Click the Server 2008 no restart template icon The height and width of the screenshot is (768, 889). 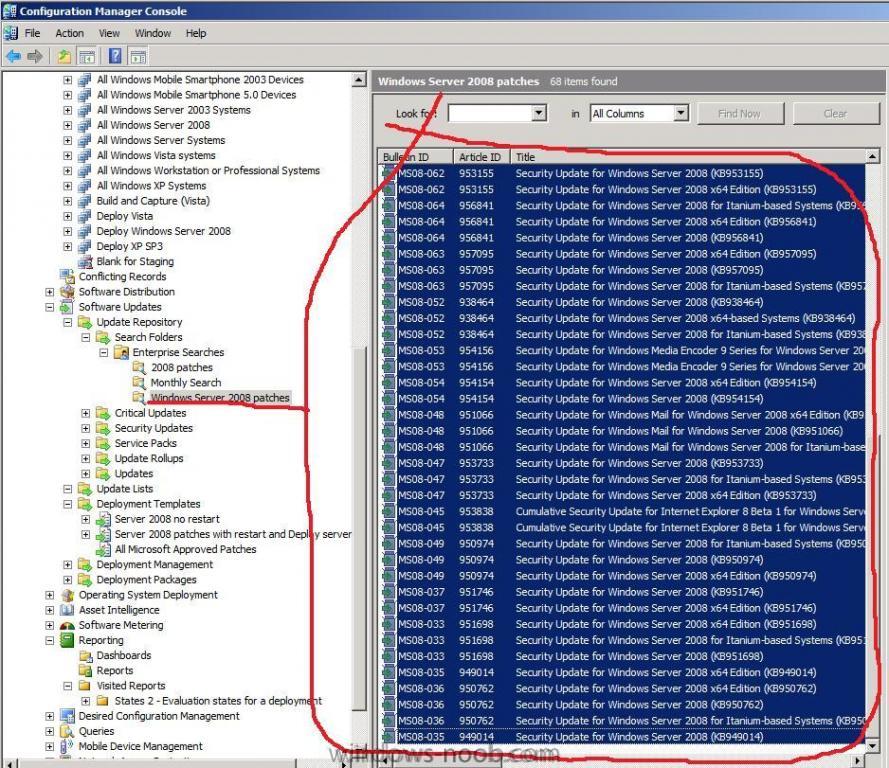tap(103, 519)
